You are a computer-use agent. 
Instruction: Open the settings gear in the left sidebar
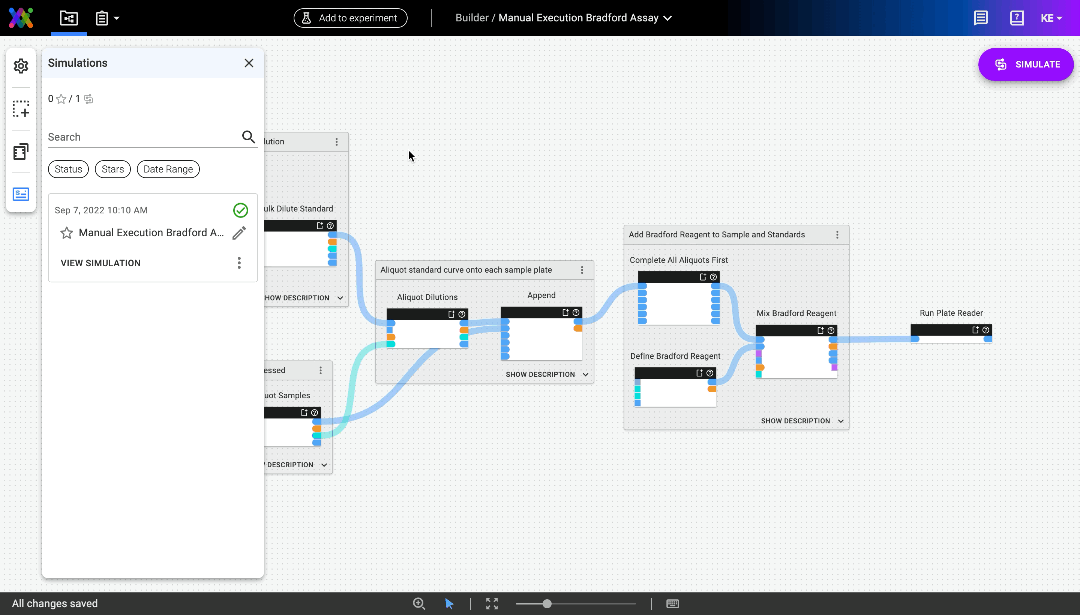20,66
